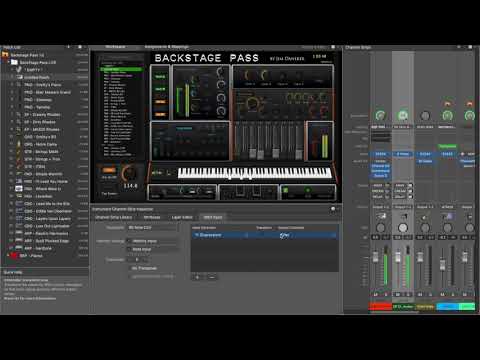
Task: Toggle the Velocity Input checkbox
Action: [129, 241]
